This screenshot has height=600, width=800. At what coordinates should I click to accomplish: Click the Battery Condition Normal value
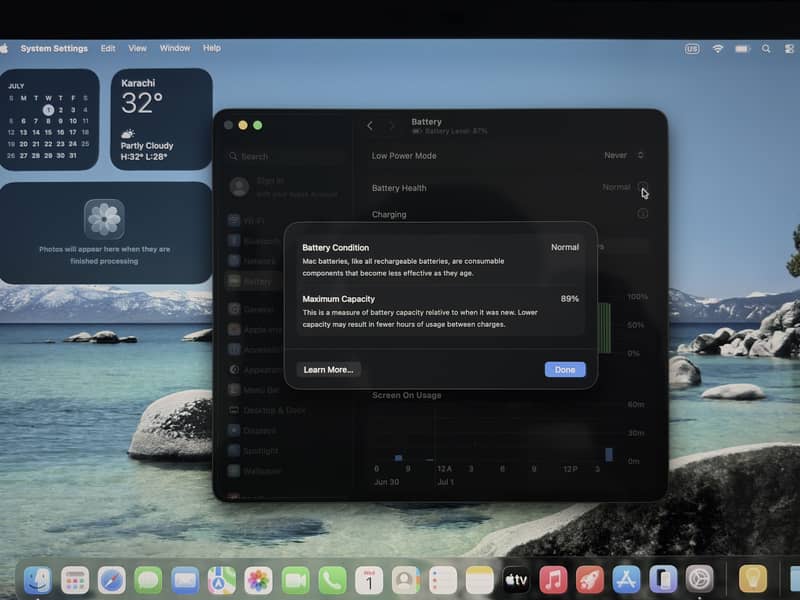tap(565, 247)
